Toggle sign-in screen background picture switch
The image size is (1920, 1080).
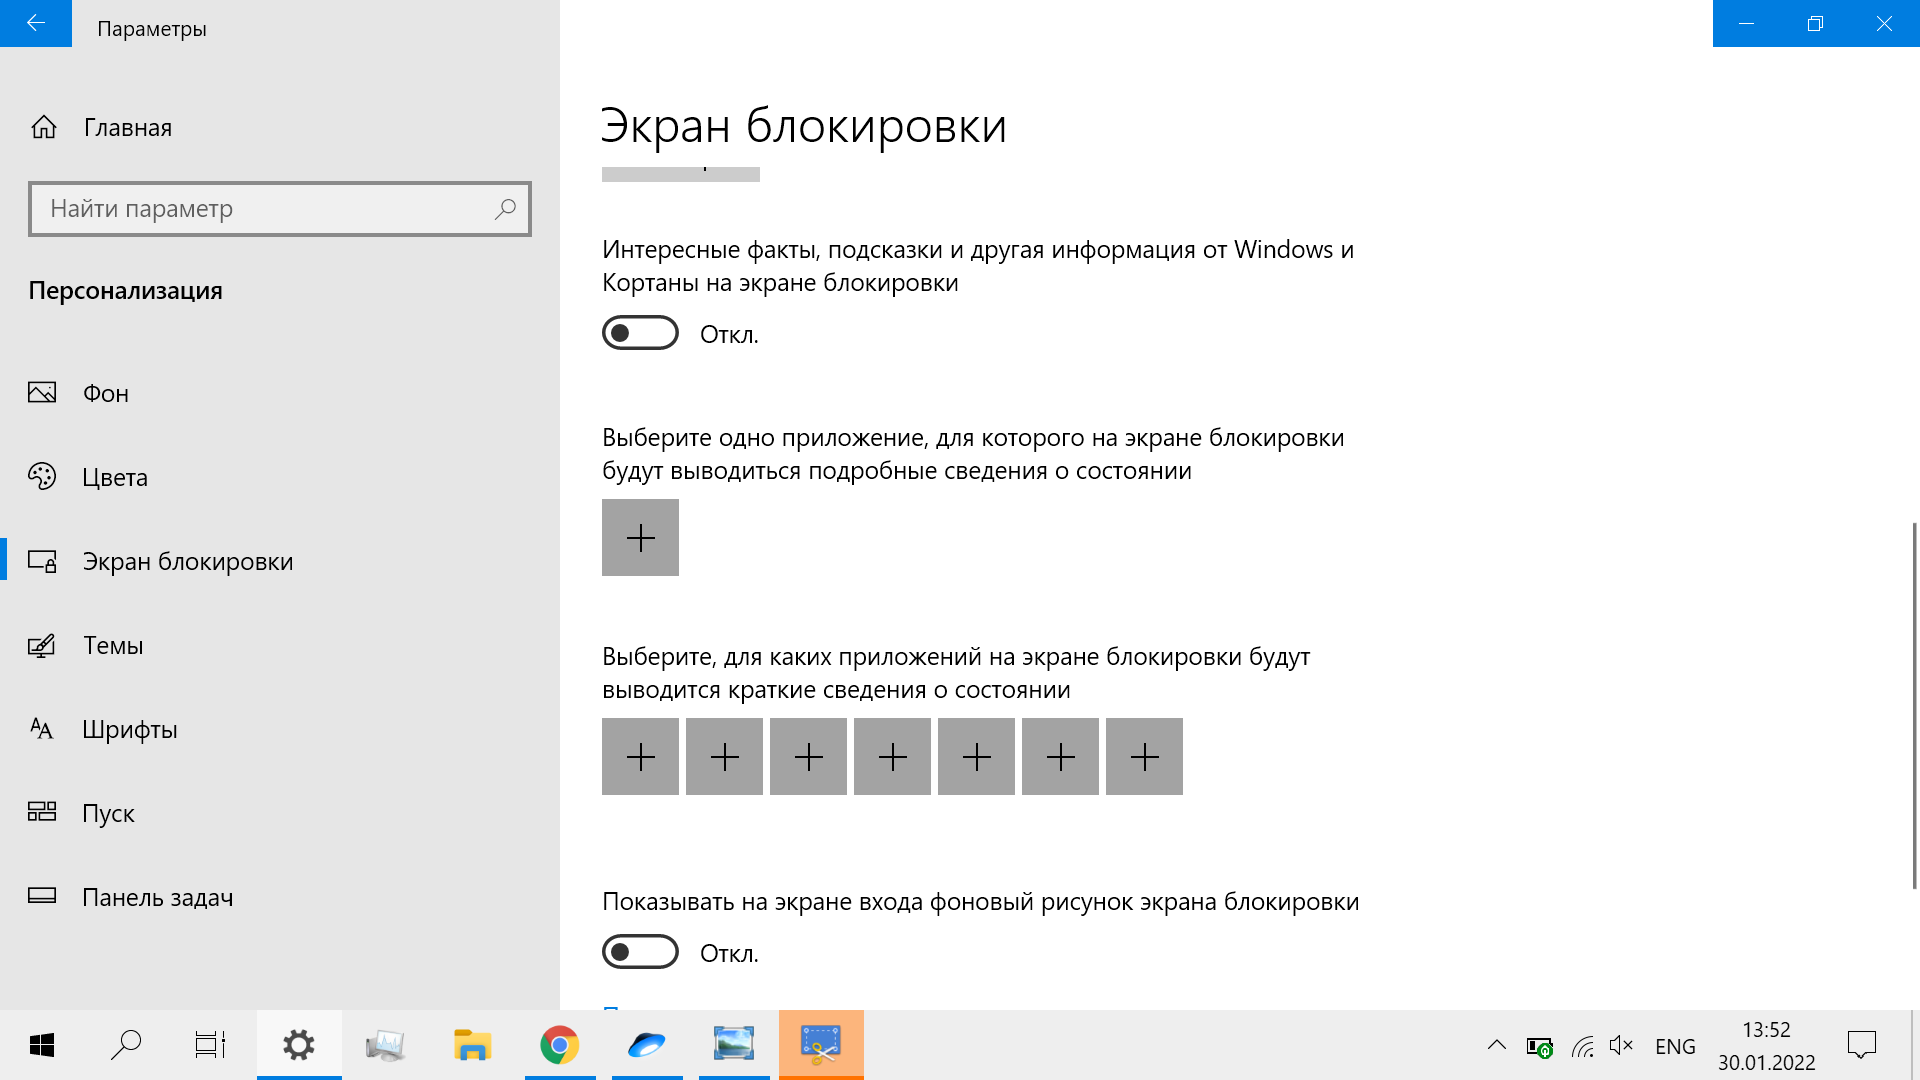click(x=640, y=952)
